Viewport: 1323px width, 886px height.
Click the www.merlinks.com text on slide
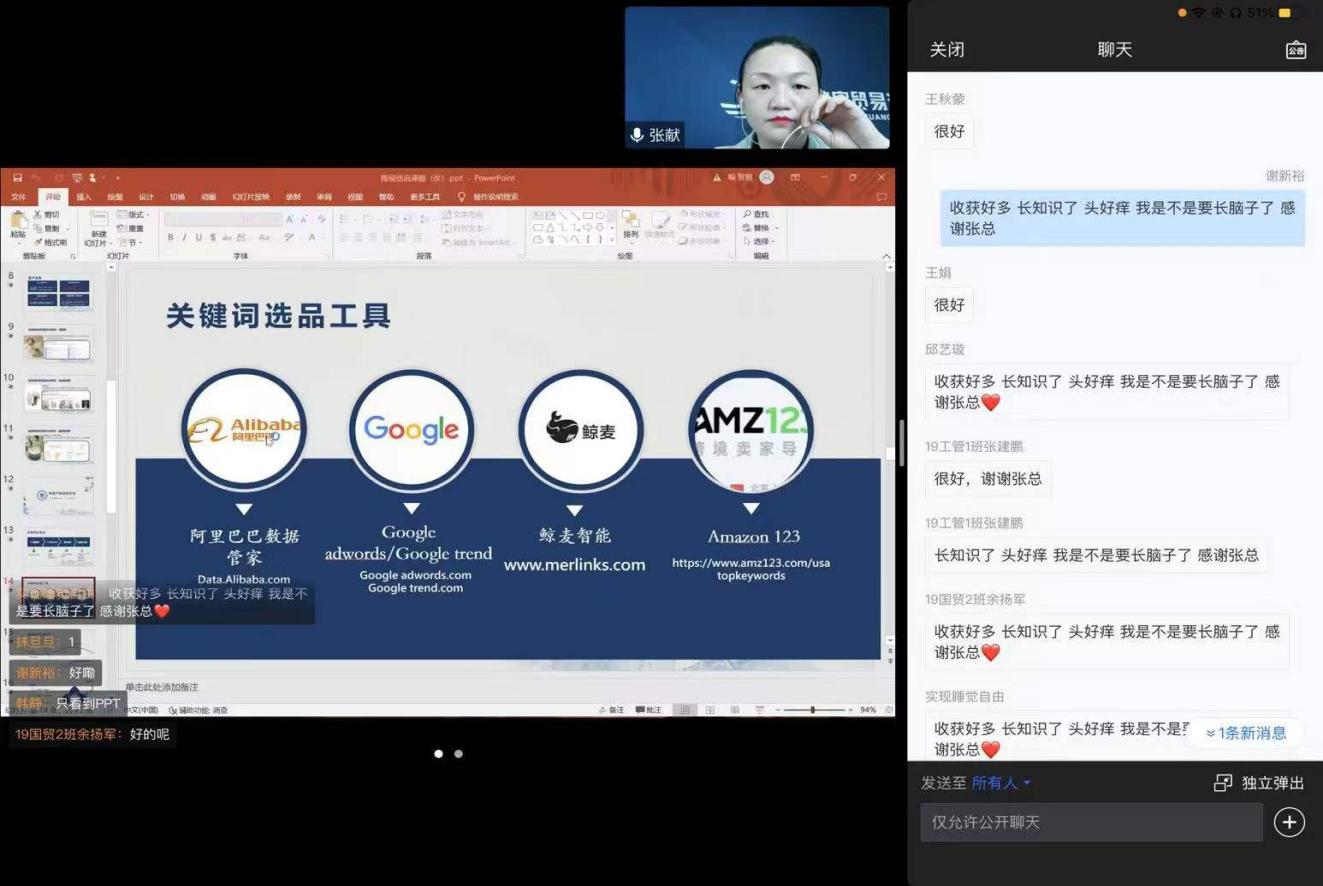click(574, 565)
